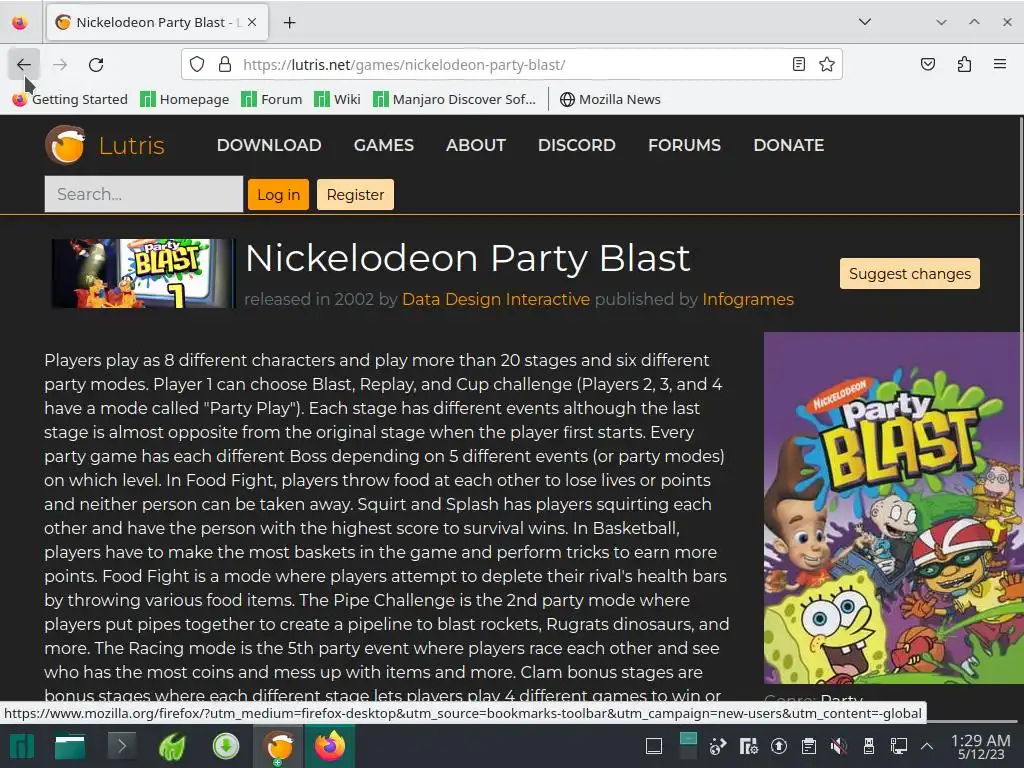Open Mozilla News bookmark
Image resolution: width=1024 pixels, height=768 pixels.
click(x=610, y=99)
